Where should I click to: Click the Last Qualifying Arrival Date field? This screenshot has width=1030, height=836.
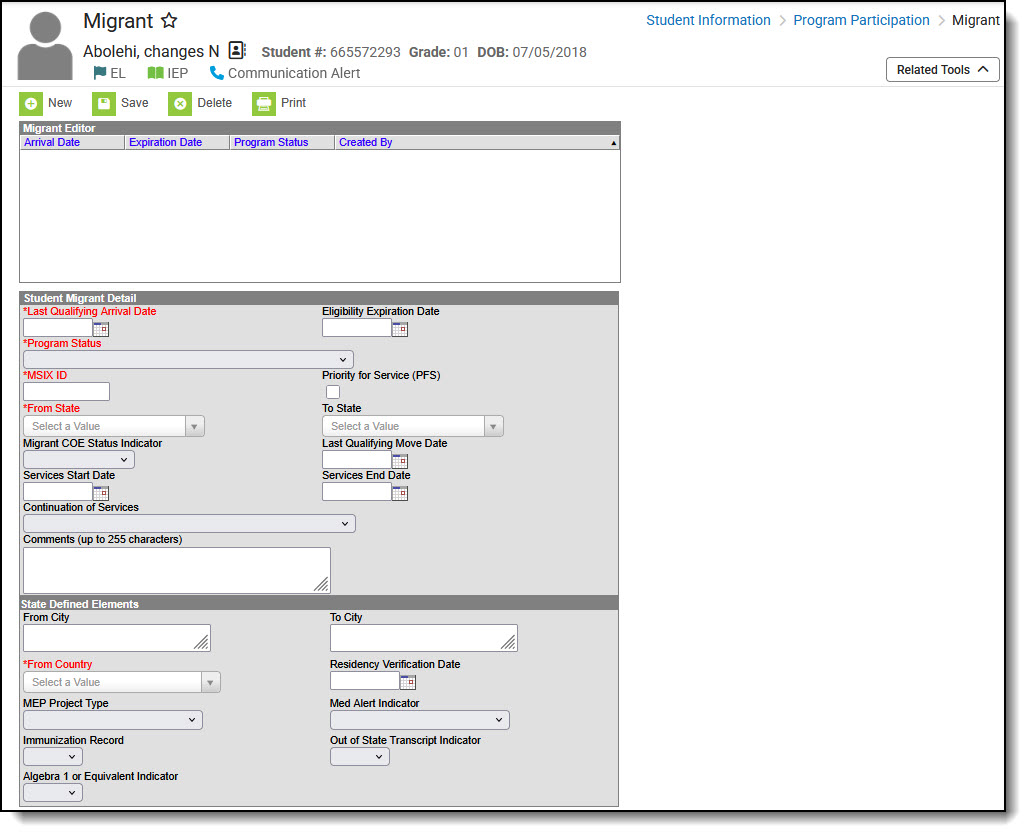coord(58,328)
